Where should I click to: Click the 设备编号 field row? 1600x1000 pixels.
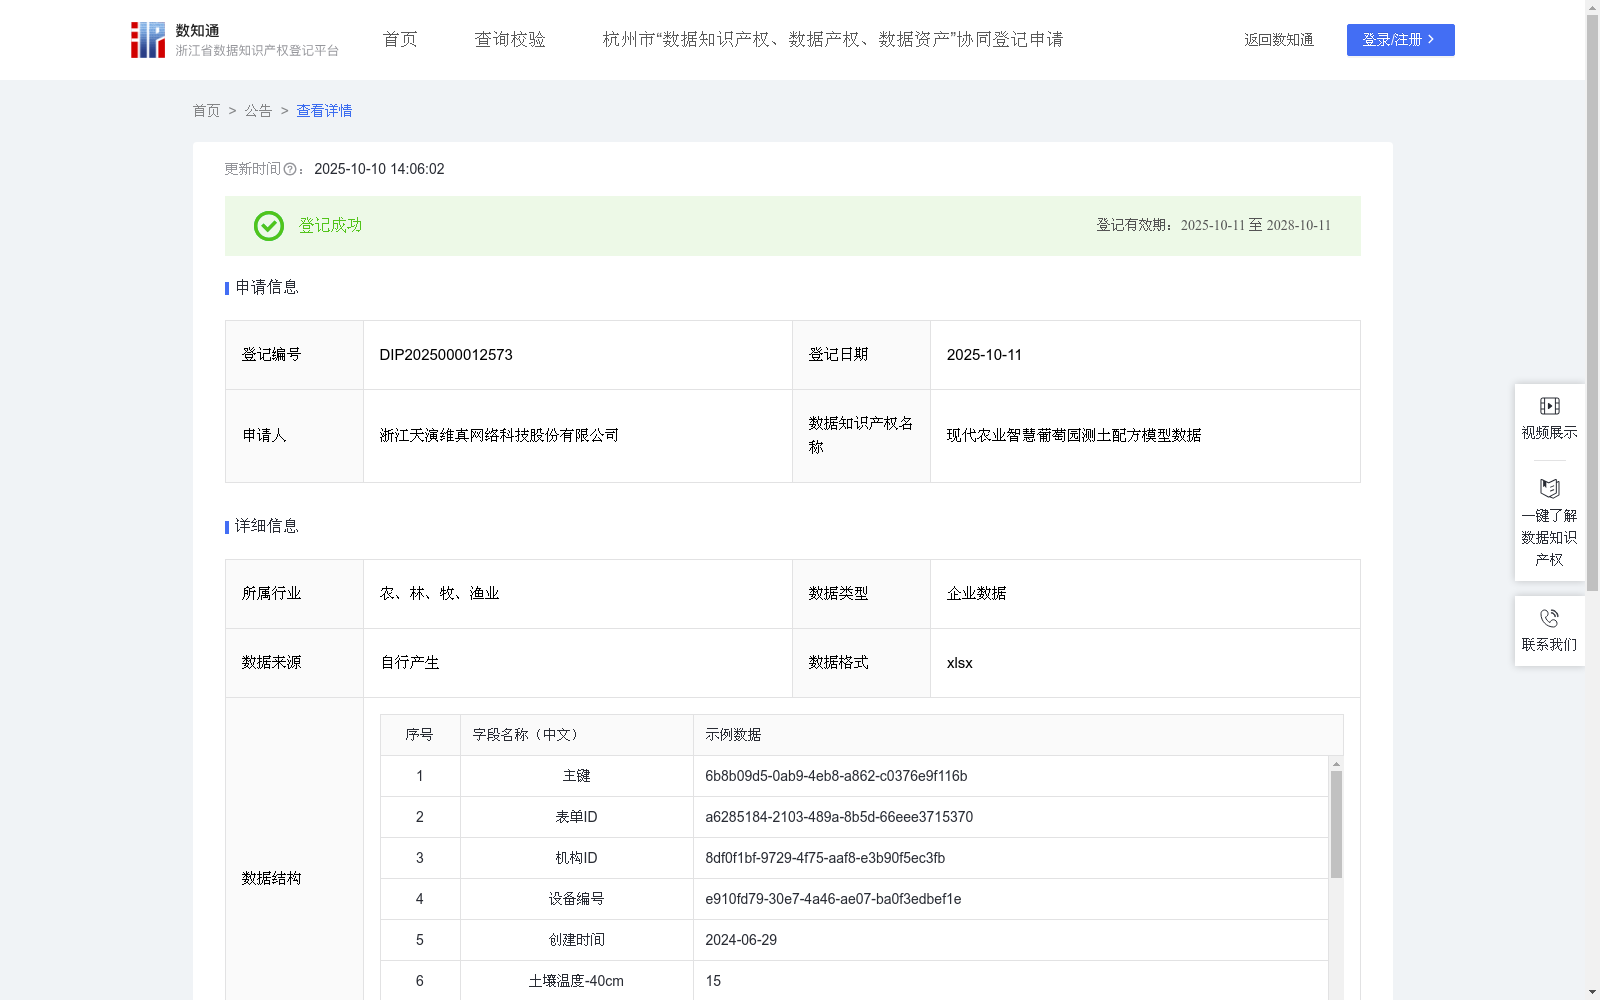[855, 899]
